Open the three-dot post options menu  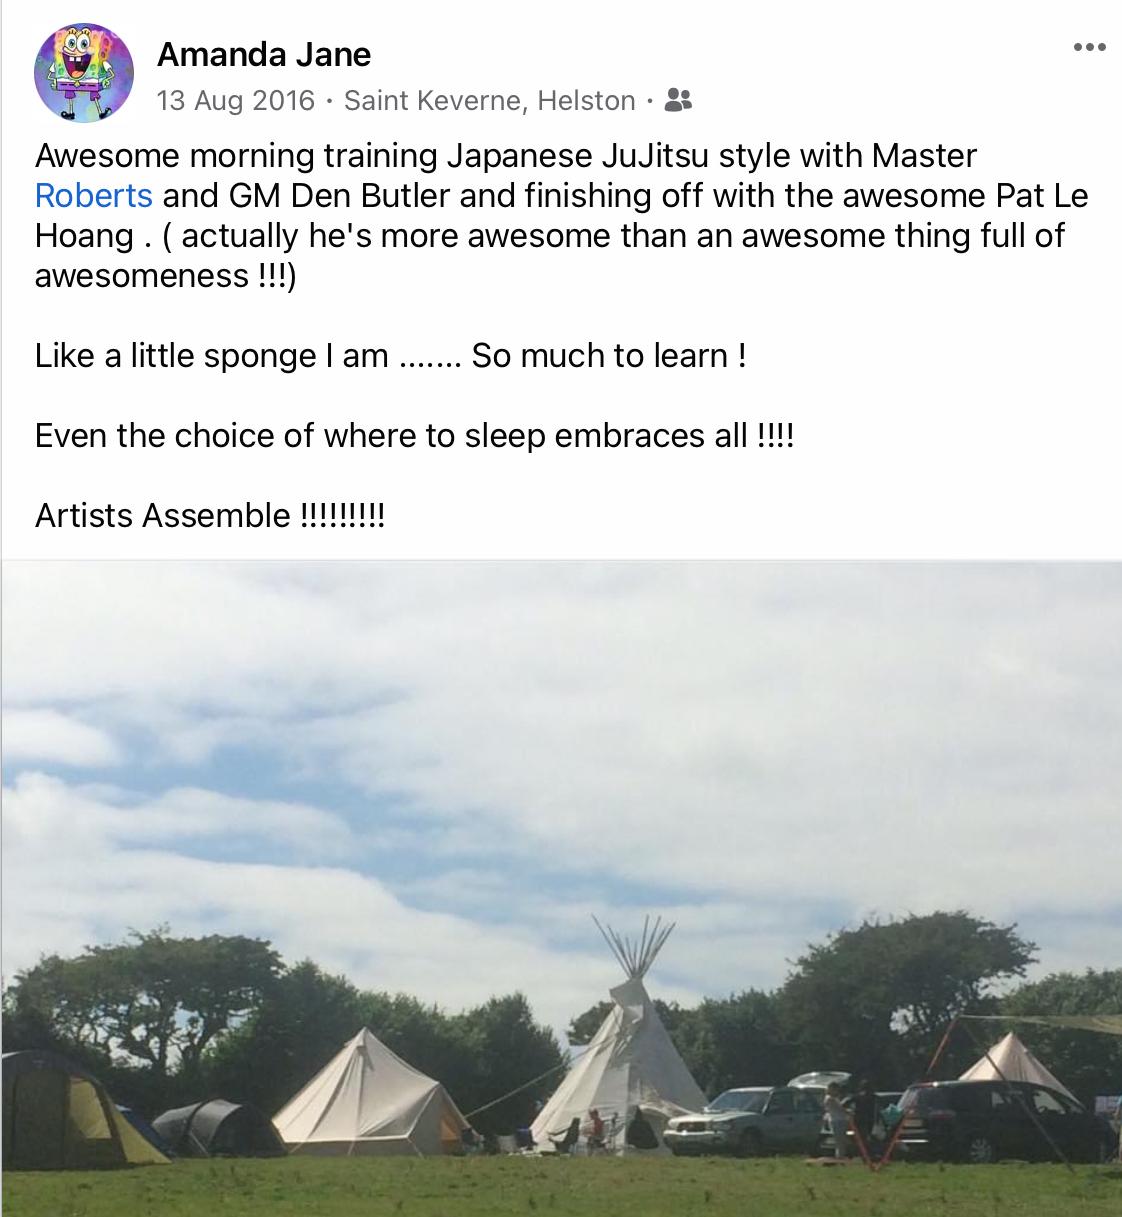tap(1089, 47)
